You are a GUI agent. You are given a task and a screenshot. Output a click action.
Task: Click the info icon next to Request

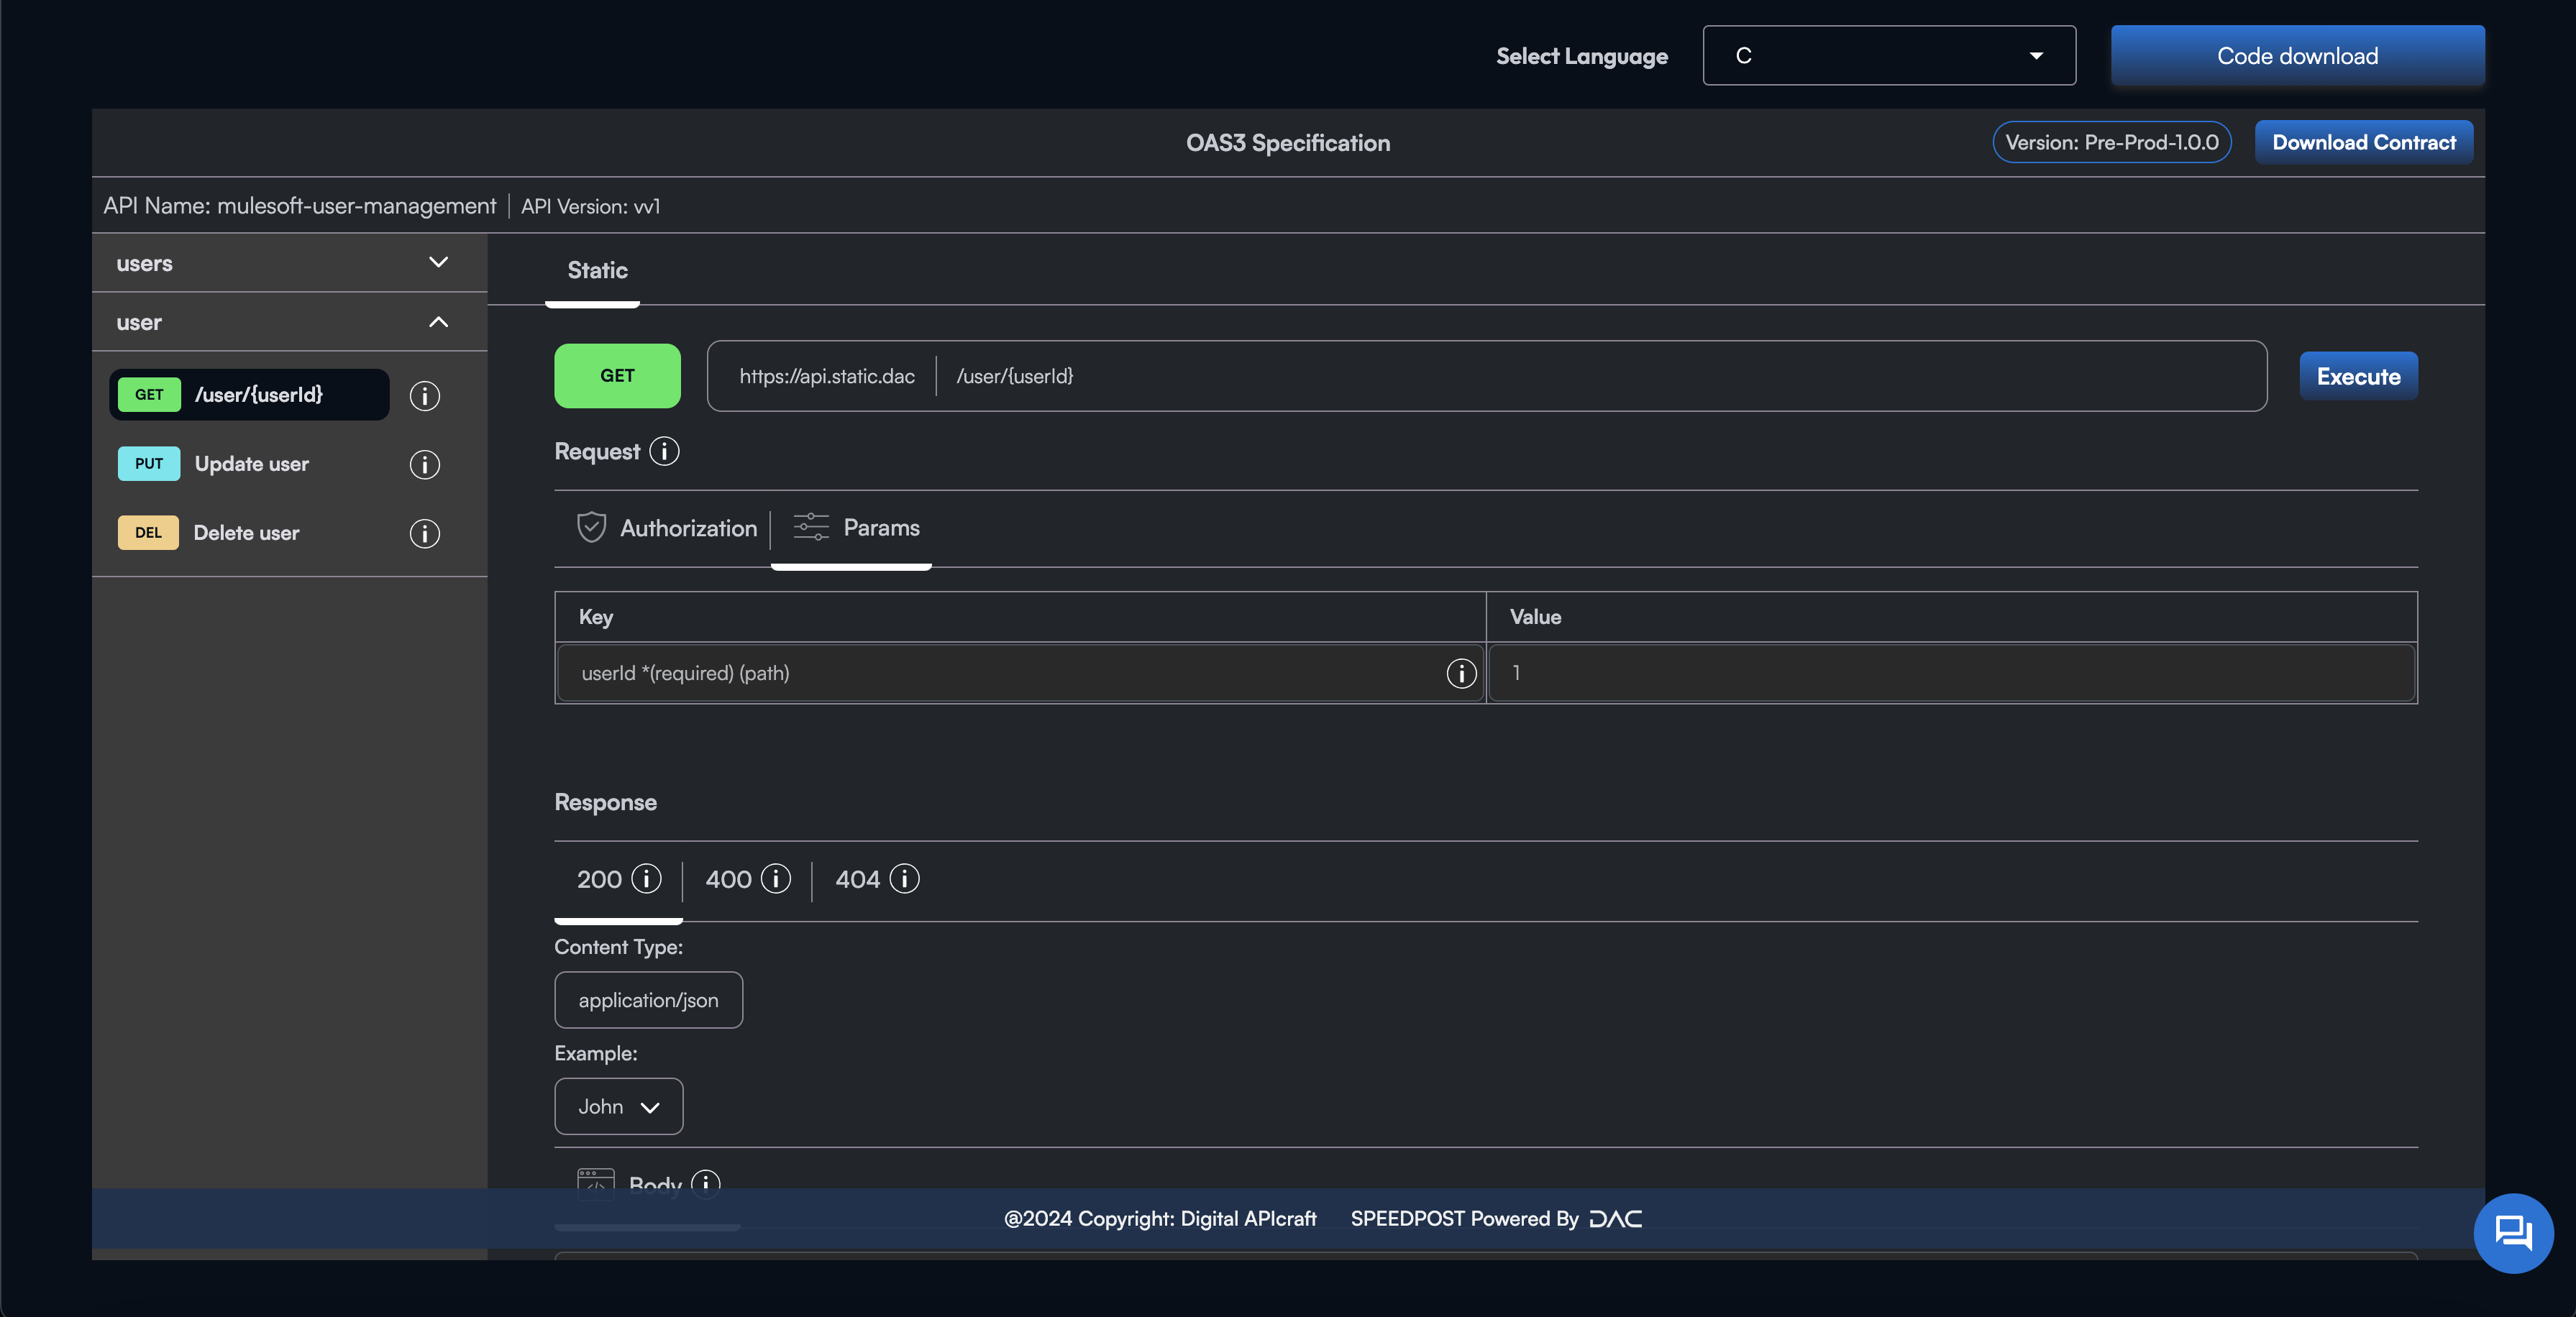(x=664, y=451)
